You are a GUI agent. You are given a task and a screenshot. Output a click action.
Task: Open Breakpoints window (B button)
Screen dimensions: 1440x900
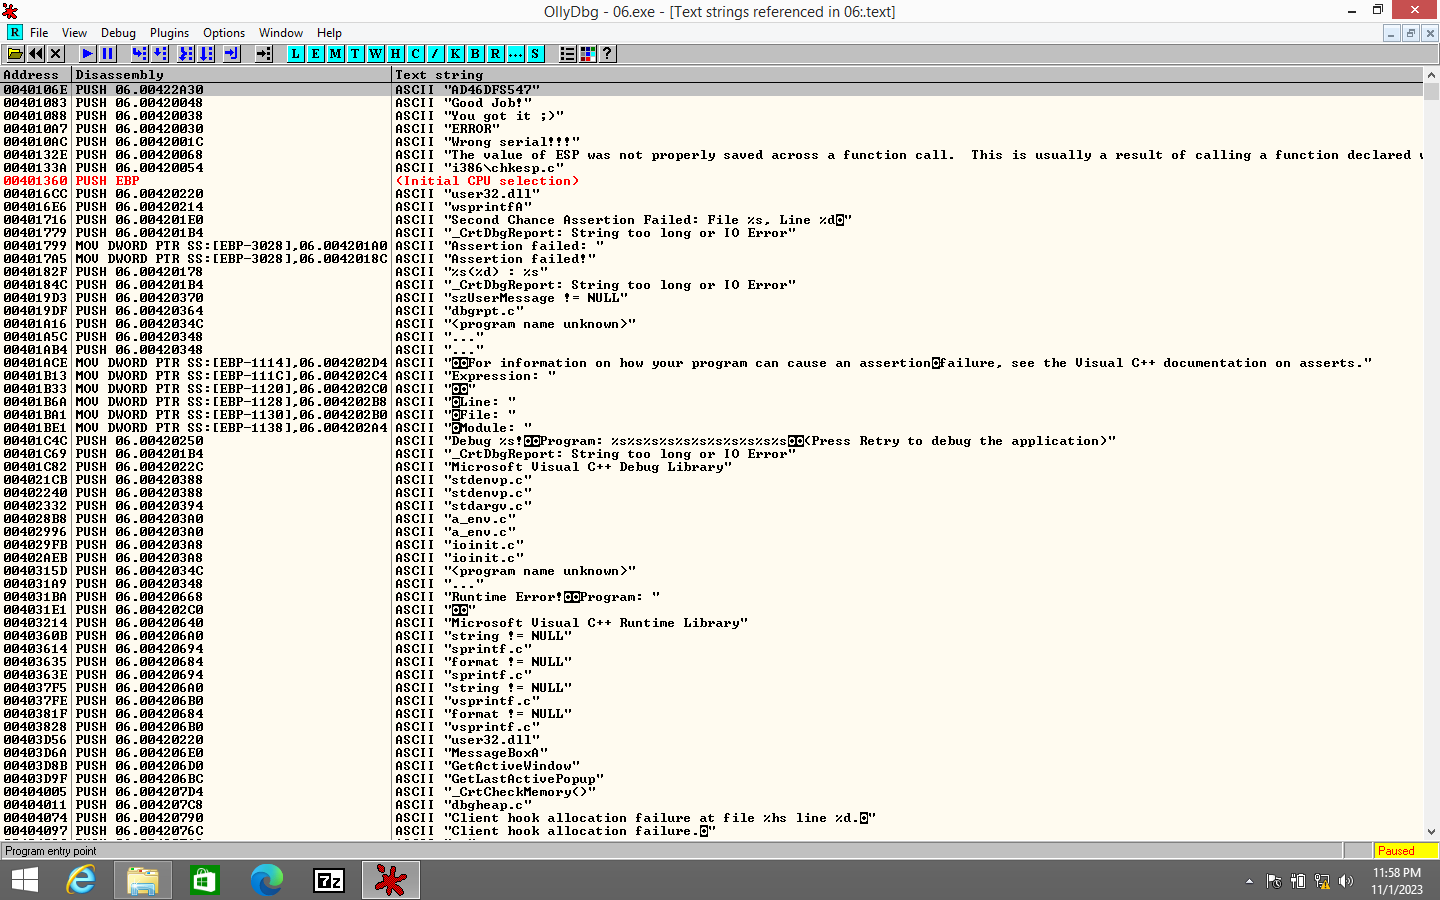point(476,54)
